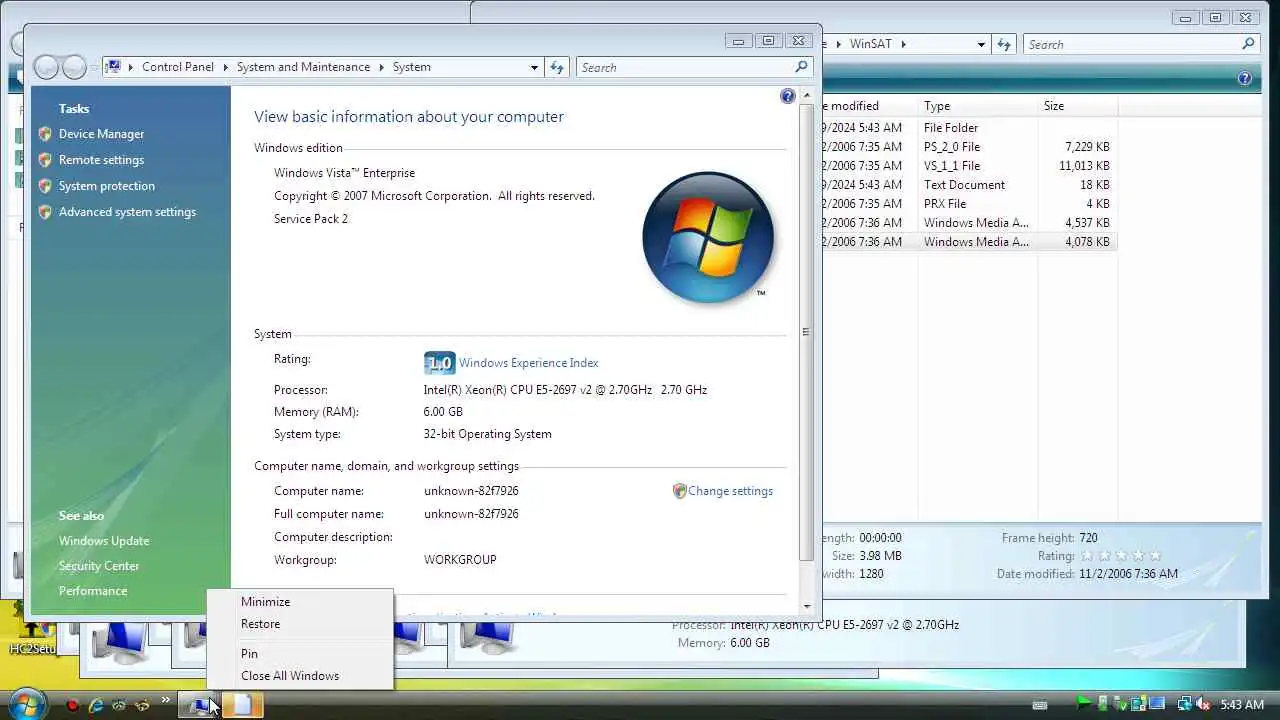1280x720 pixels.
Task: Click the Control Panel icon in address bar
Action: (x=114, y=67)
